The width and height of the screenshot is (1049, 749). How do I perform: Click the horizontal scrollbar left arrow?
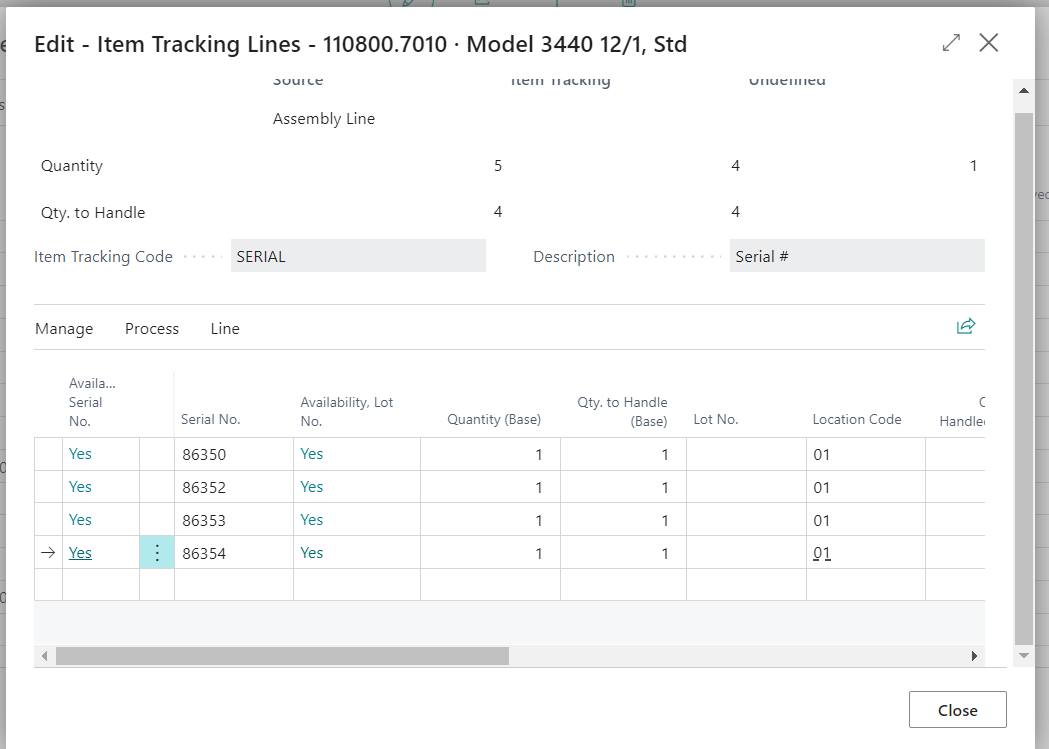click(44, 656)
